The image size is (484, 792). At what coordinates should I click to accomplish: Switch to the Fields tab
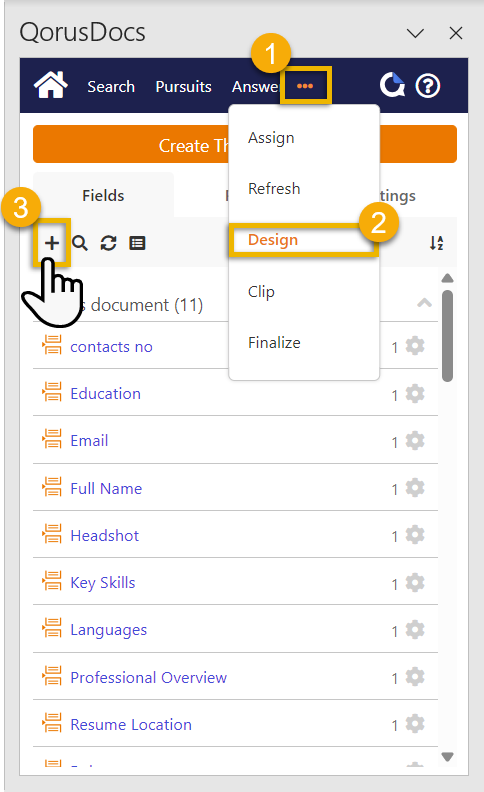tap(103, 195)
